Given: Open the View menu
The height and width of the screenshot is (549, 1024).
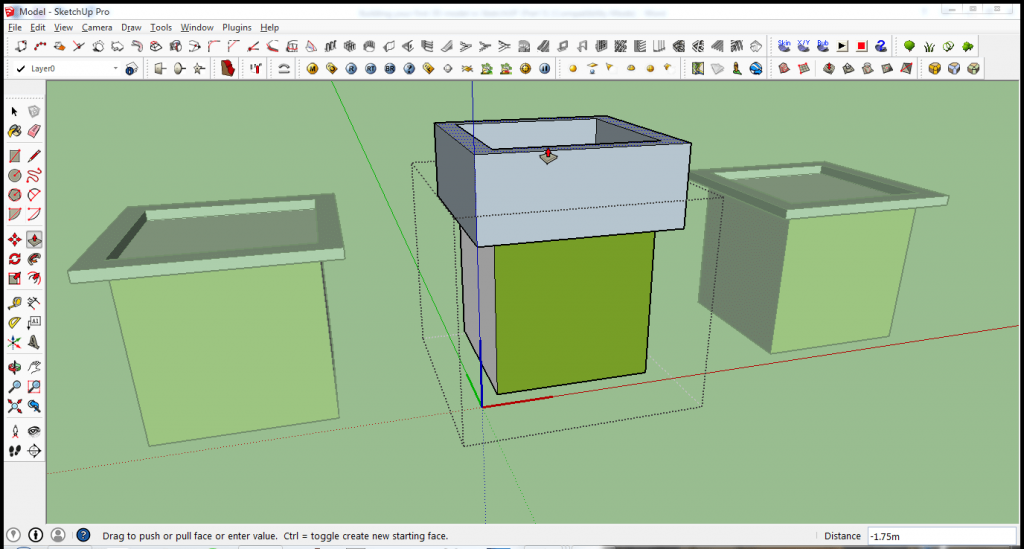Looking at the screenshot, I should pyautogui.click(x=63, y=27).
